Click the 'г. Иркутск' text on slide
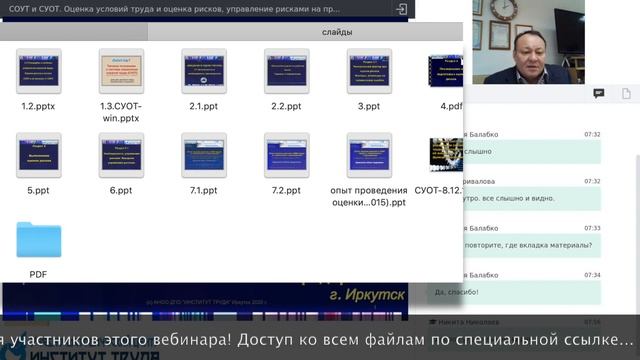 pyautogui.click(x=367, y=294)
